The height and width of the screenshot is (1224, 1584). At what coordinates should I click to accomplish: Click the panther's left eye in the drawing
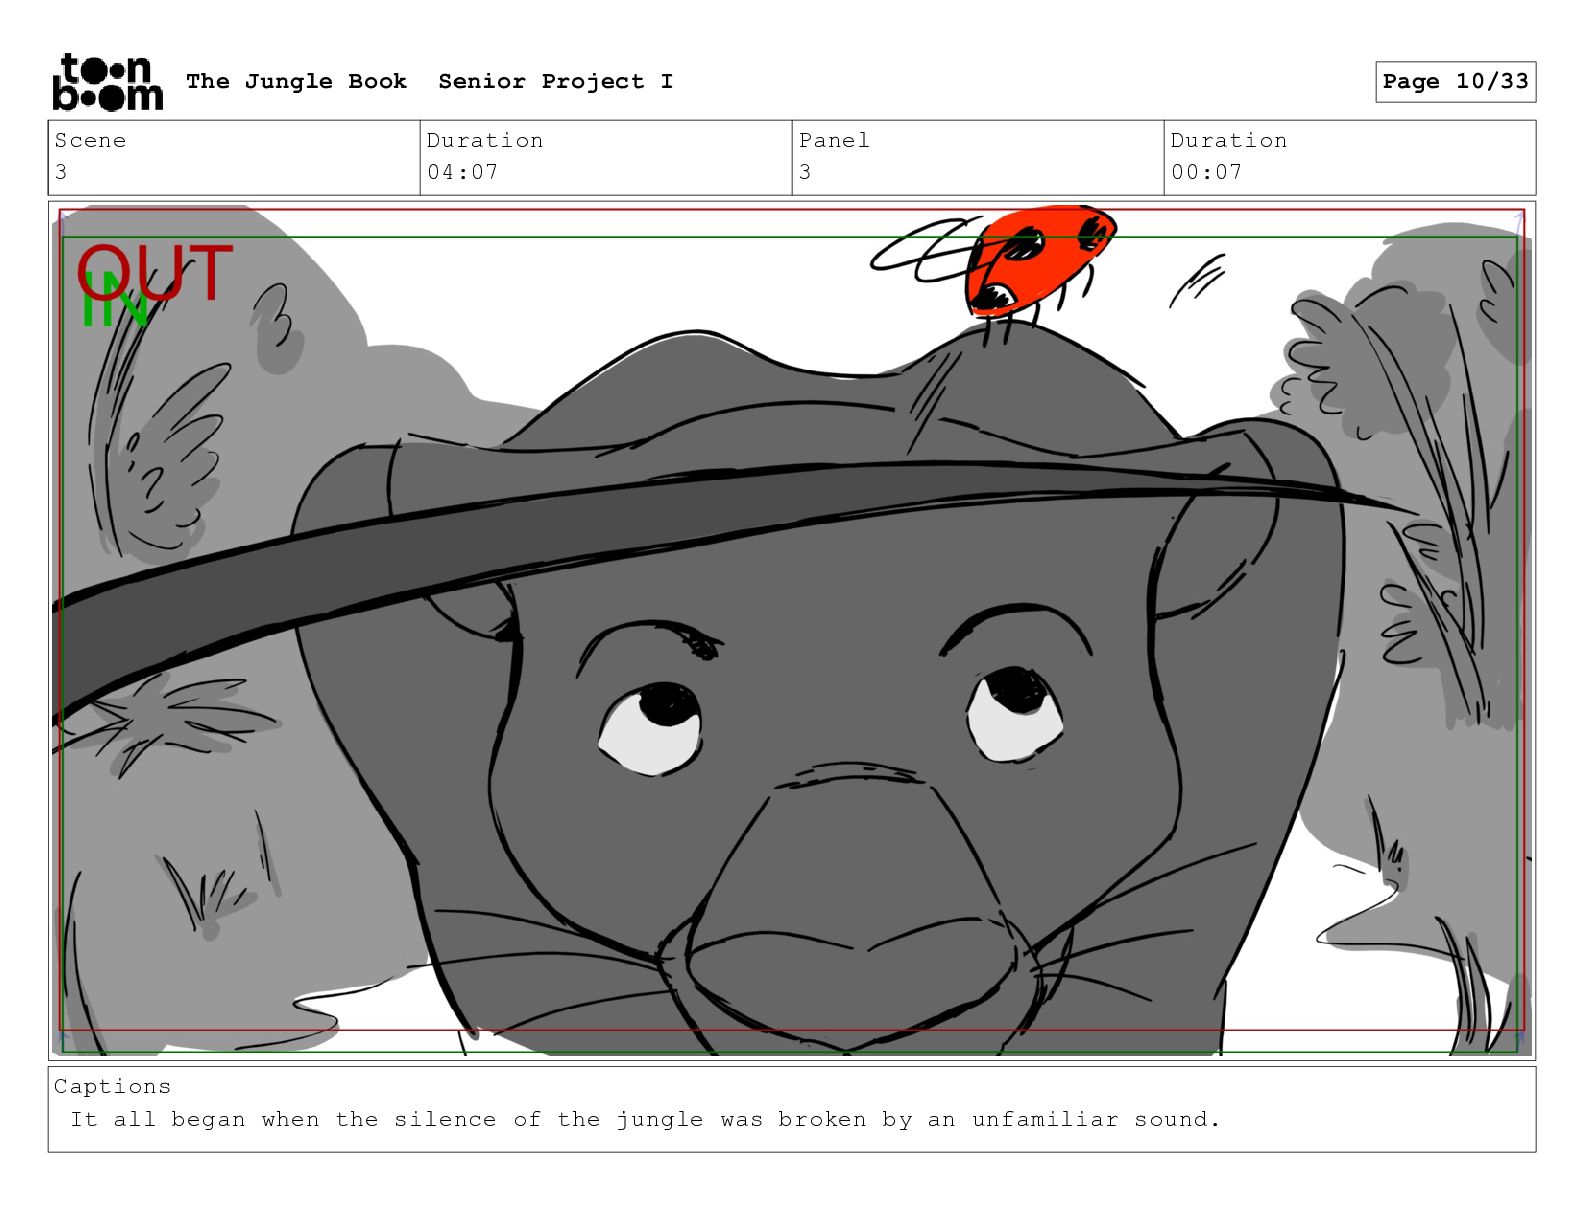pyautogui.click(x=651, y=727)
